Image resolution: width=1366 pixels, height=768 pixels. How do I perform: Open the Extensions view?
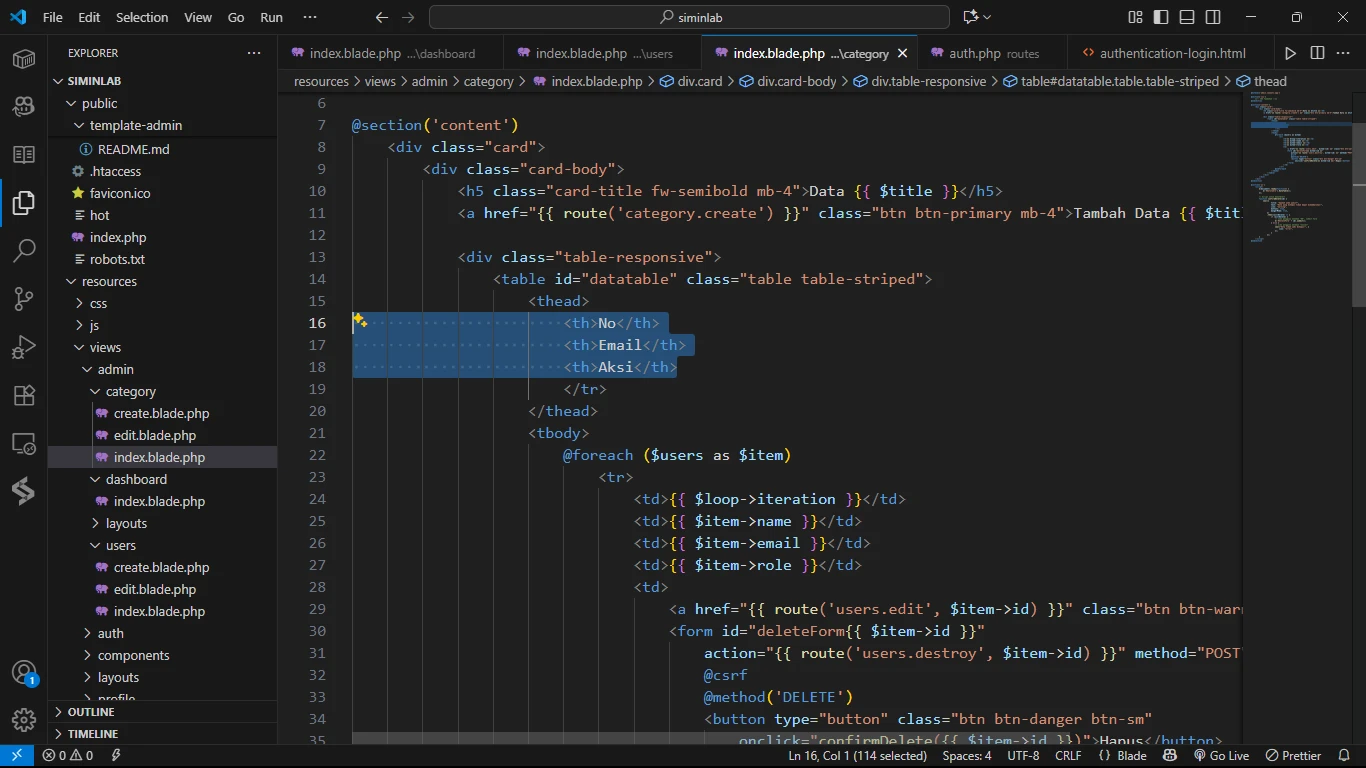[24, 395]
